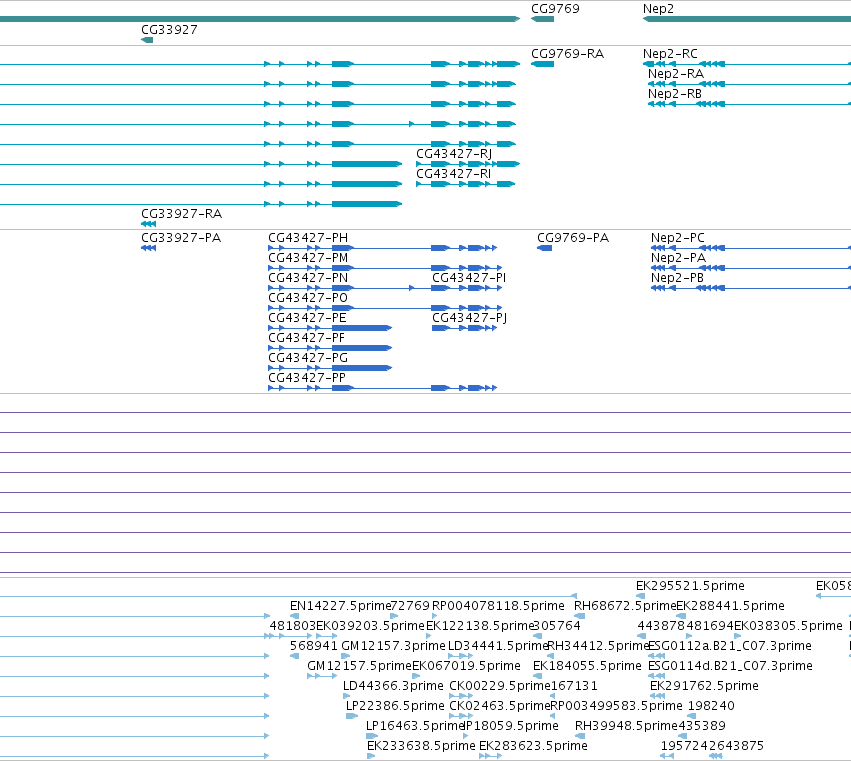
Task: Select the EK184055.5prime EST label
Action: (x=587, y=666)
